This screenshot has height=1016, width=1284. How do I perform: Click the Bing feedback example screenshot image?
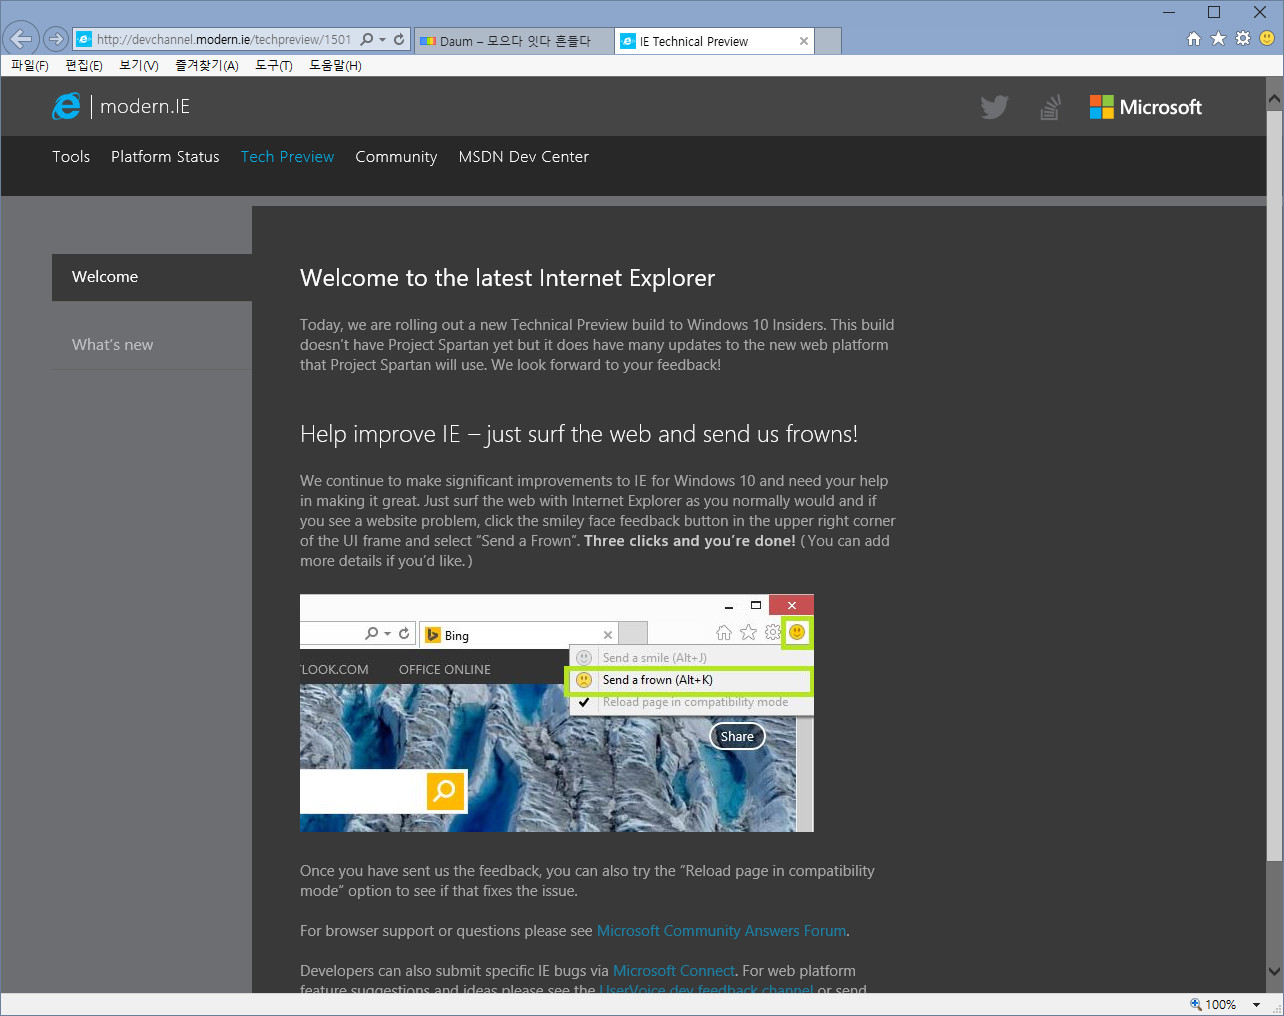tap(557, 713)
